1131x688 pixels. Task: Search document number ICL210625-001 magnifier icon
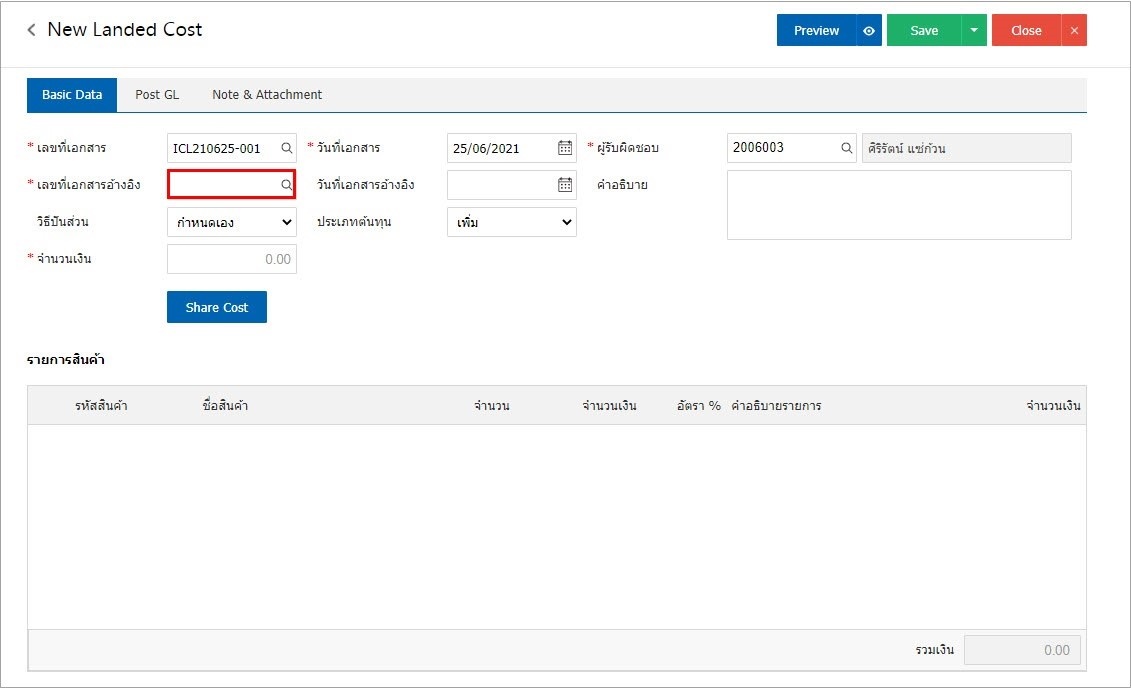coord(286,148)
